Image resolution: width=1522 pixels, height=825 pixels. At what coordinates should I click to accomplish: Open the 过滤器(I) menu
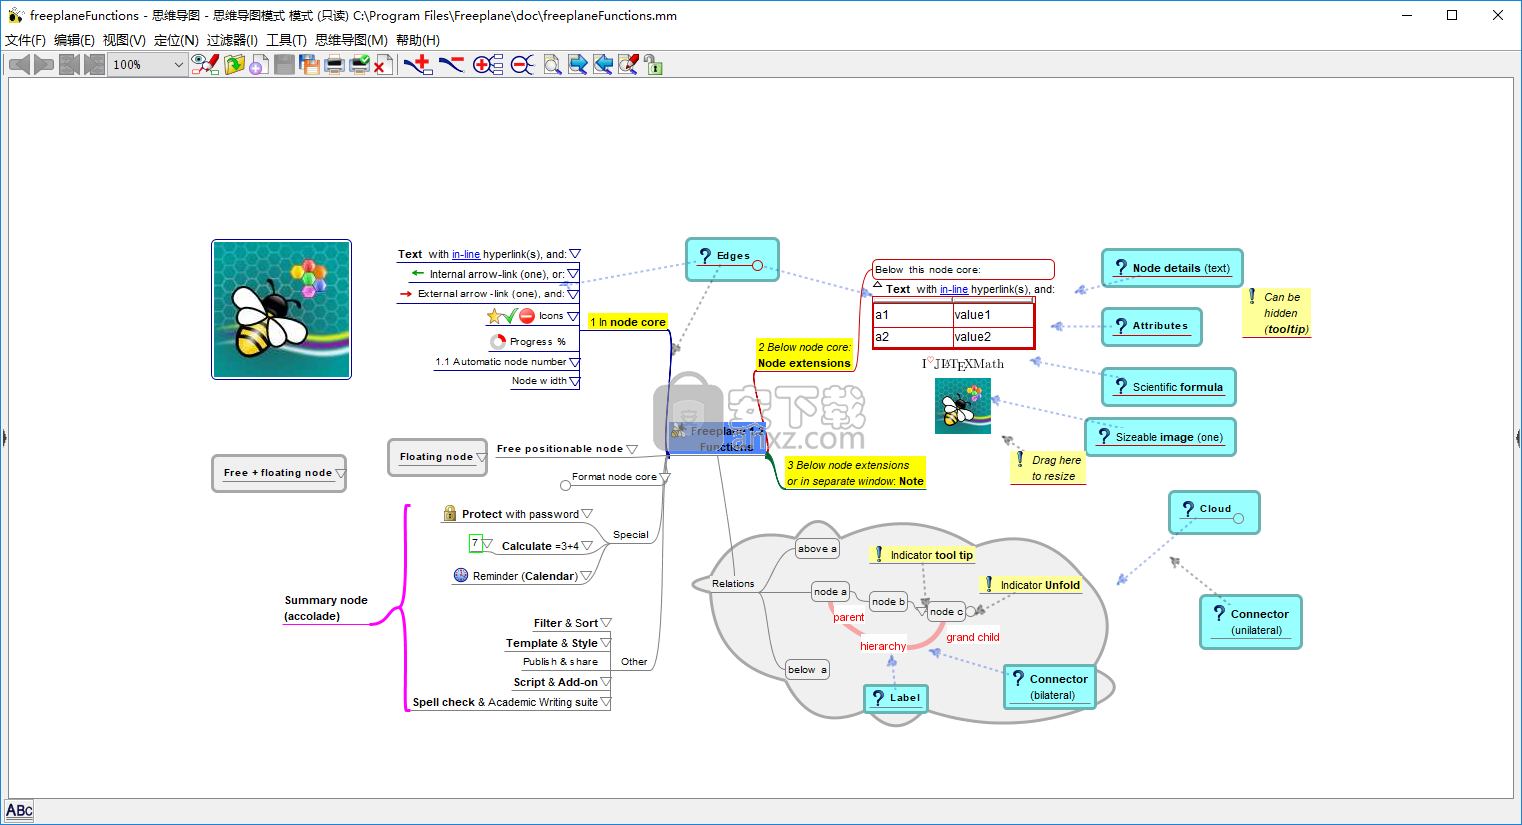coord(232,40)
